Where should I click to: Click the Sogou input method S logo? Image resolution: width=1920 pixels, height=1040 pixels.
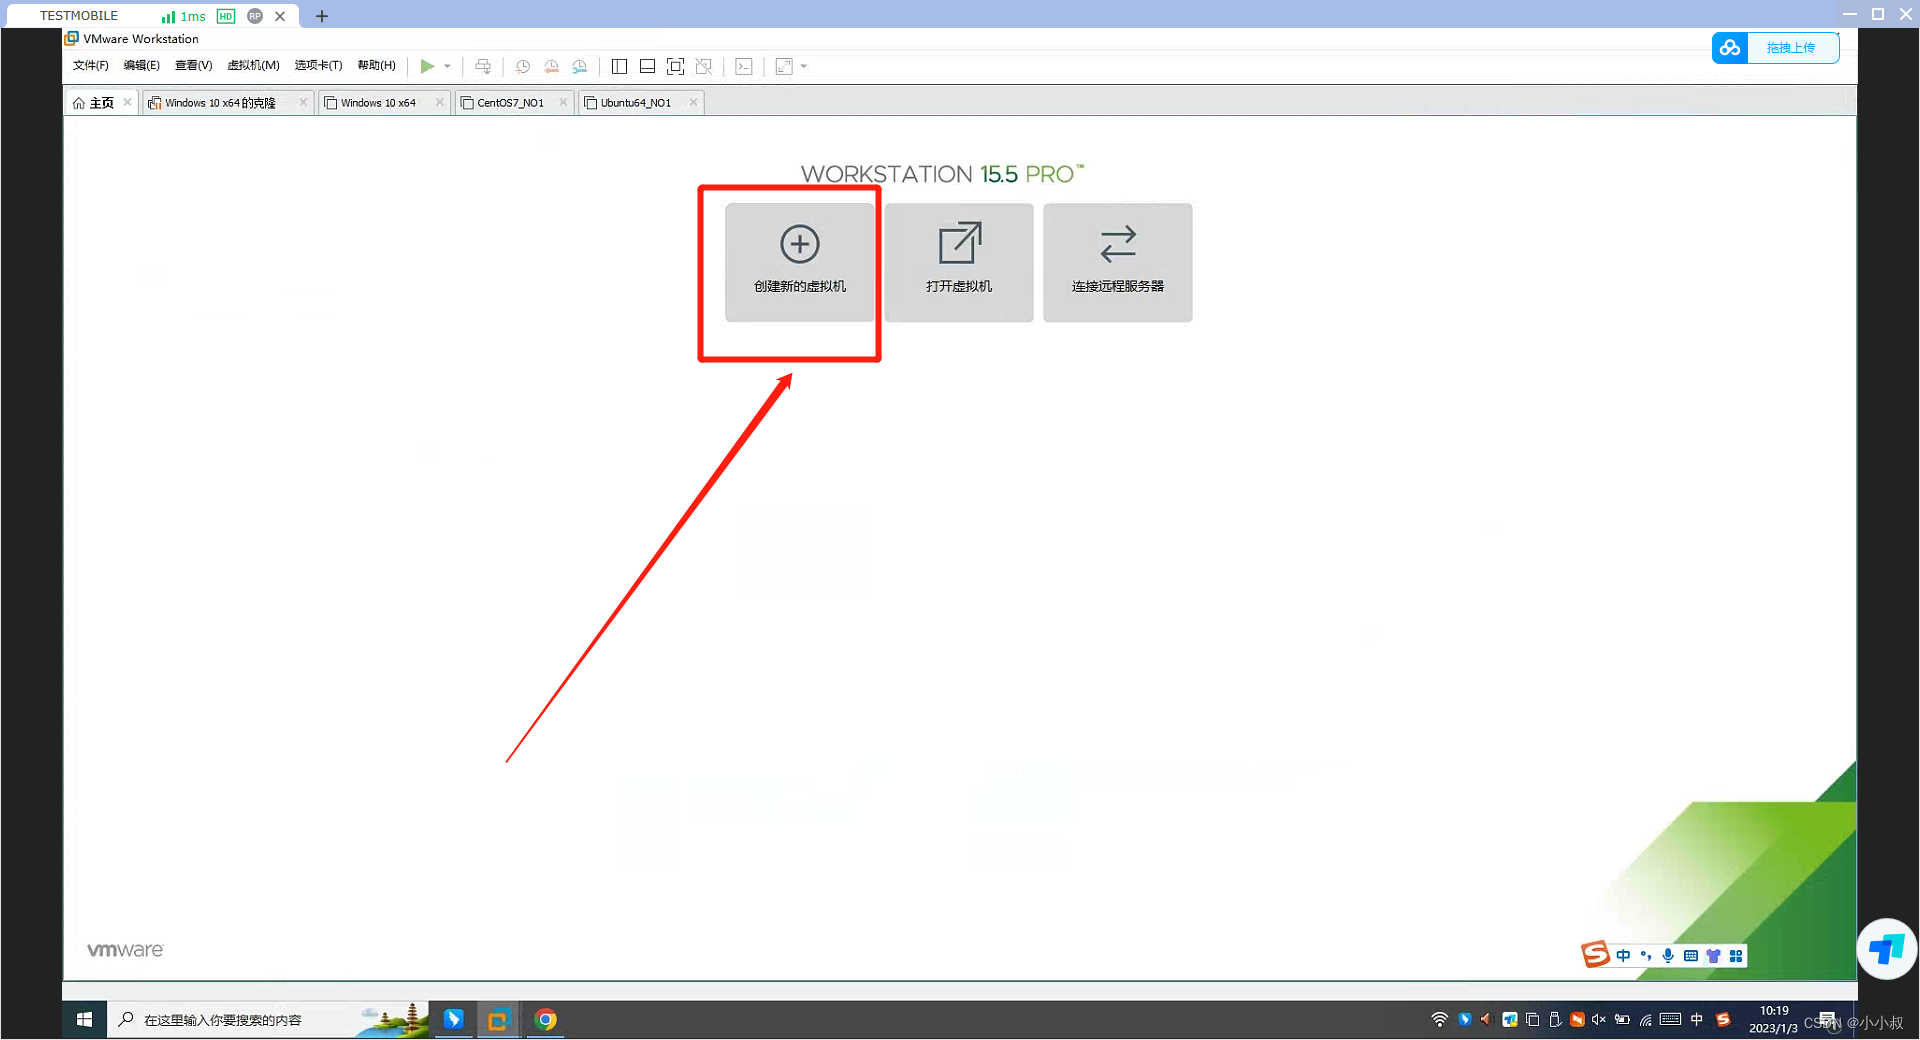point(1595,955)
